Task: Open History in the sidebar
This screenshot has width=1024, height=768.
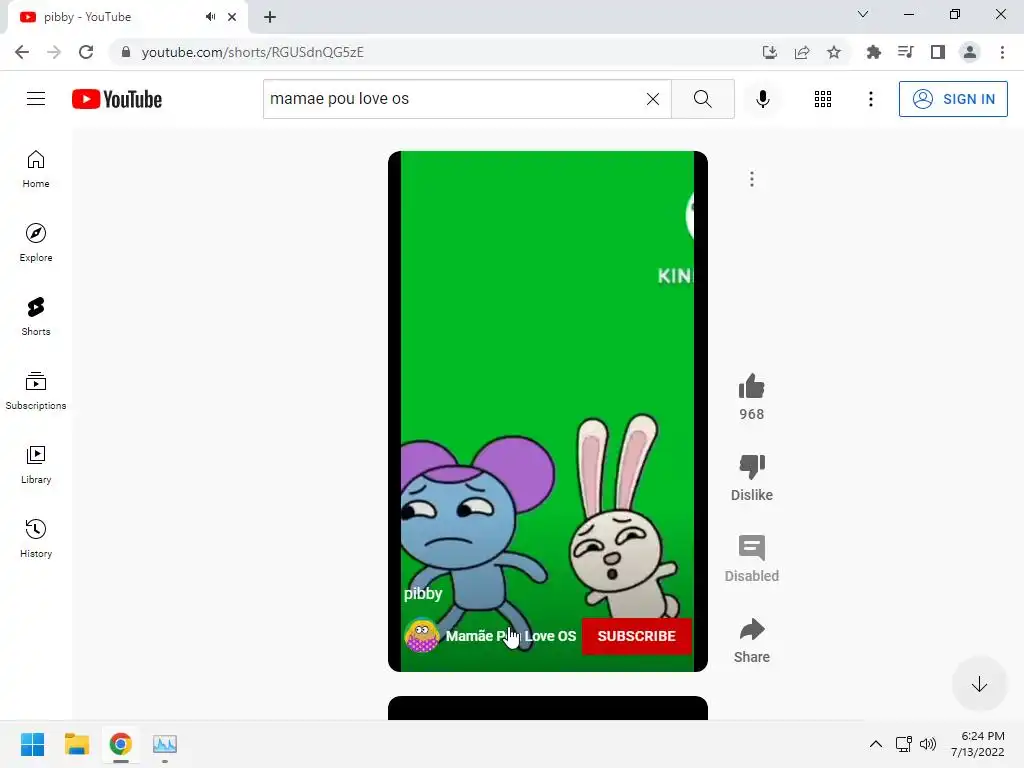Action: tap(36, 538)
